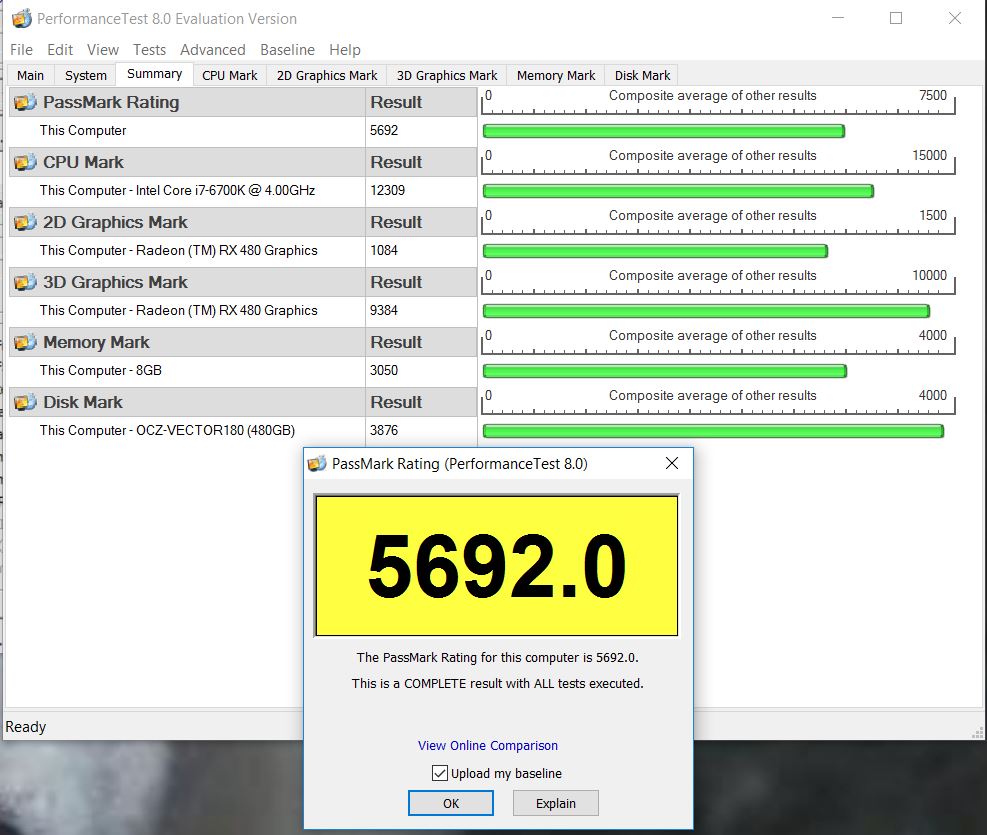Open the View Online Comparison link

(x=488, y=746)
